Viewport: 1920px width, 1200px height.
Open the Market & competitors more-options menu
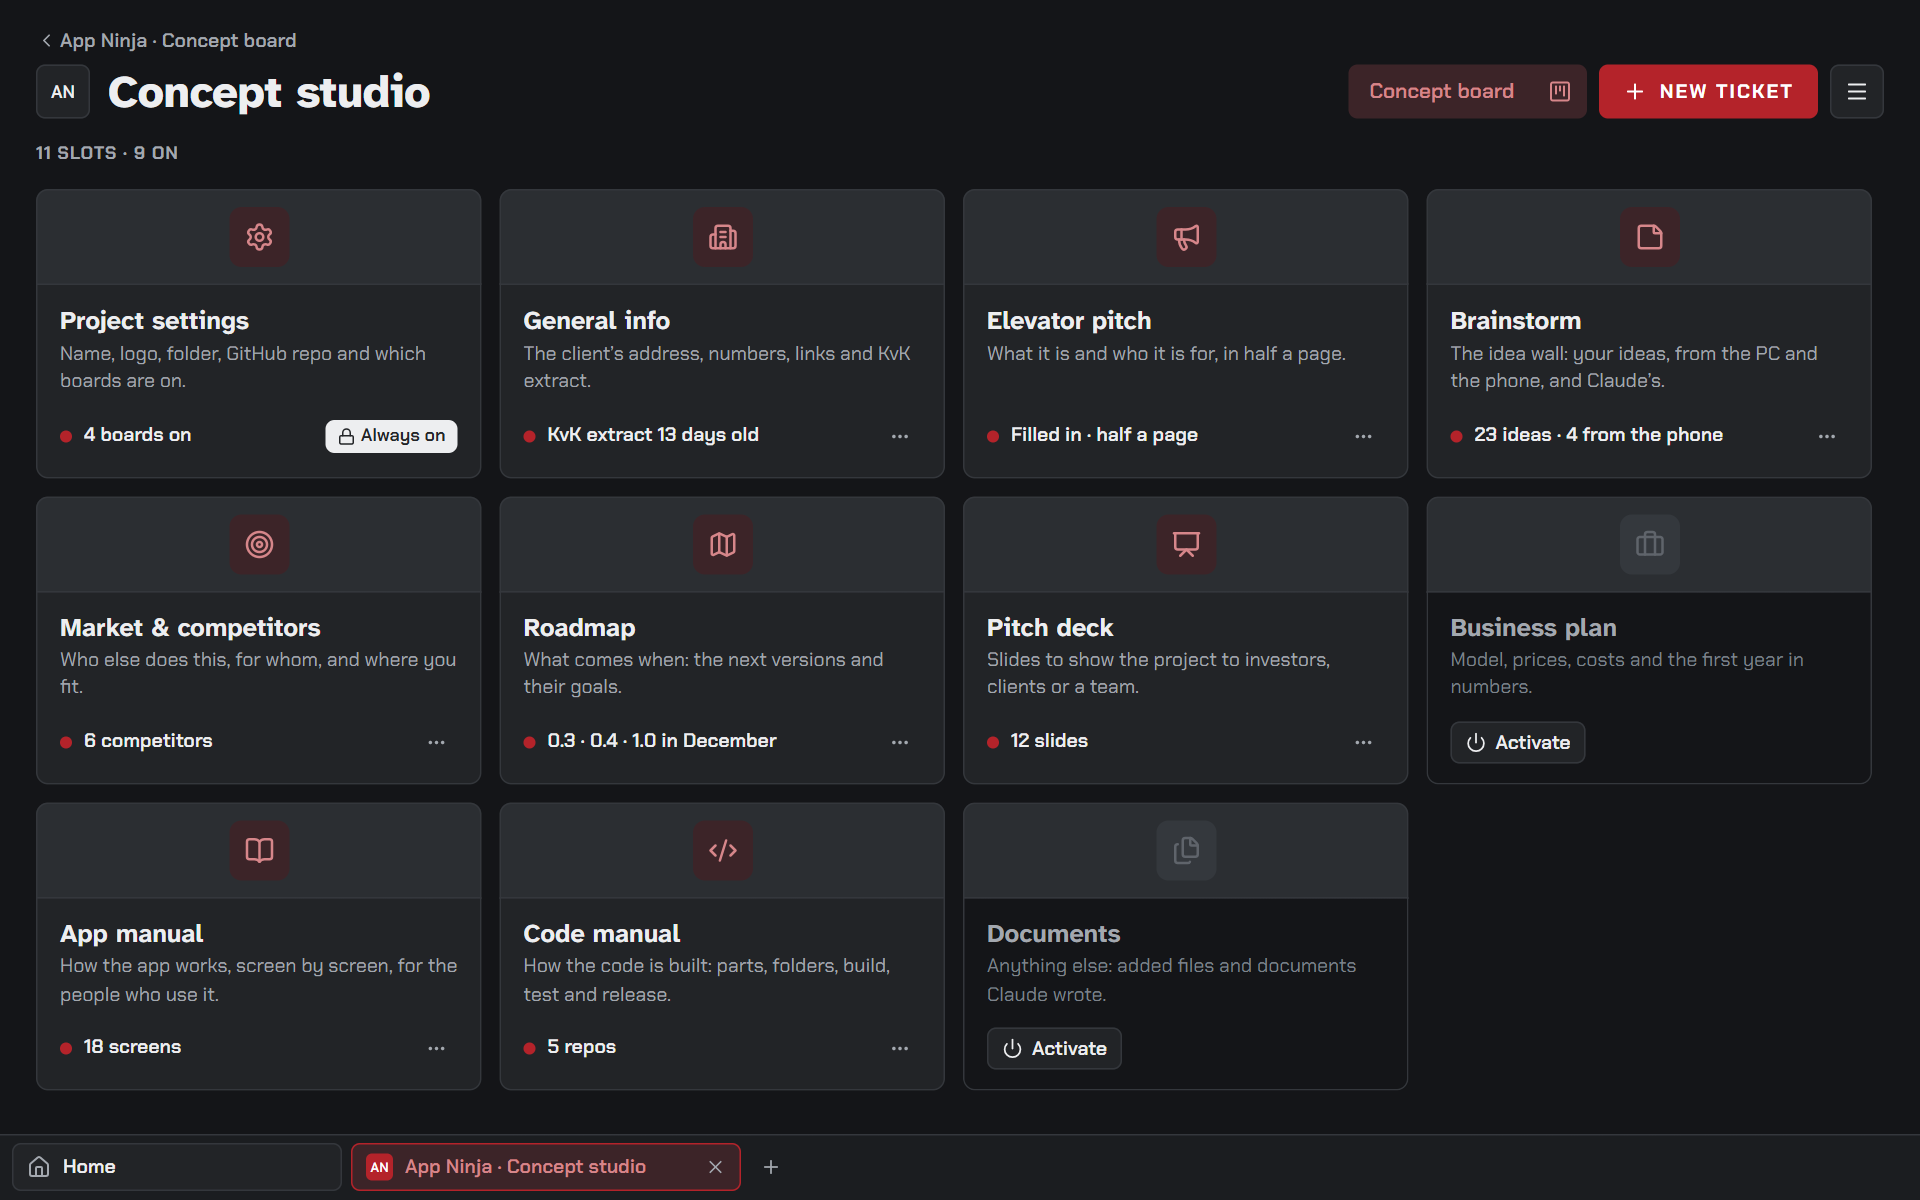(436, 742)
